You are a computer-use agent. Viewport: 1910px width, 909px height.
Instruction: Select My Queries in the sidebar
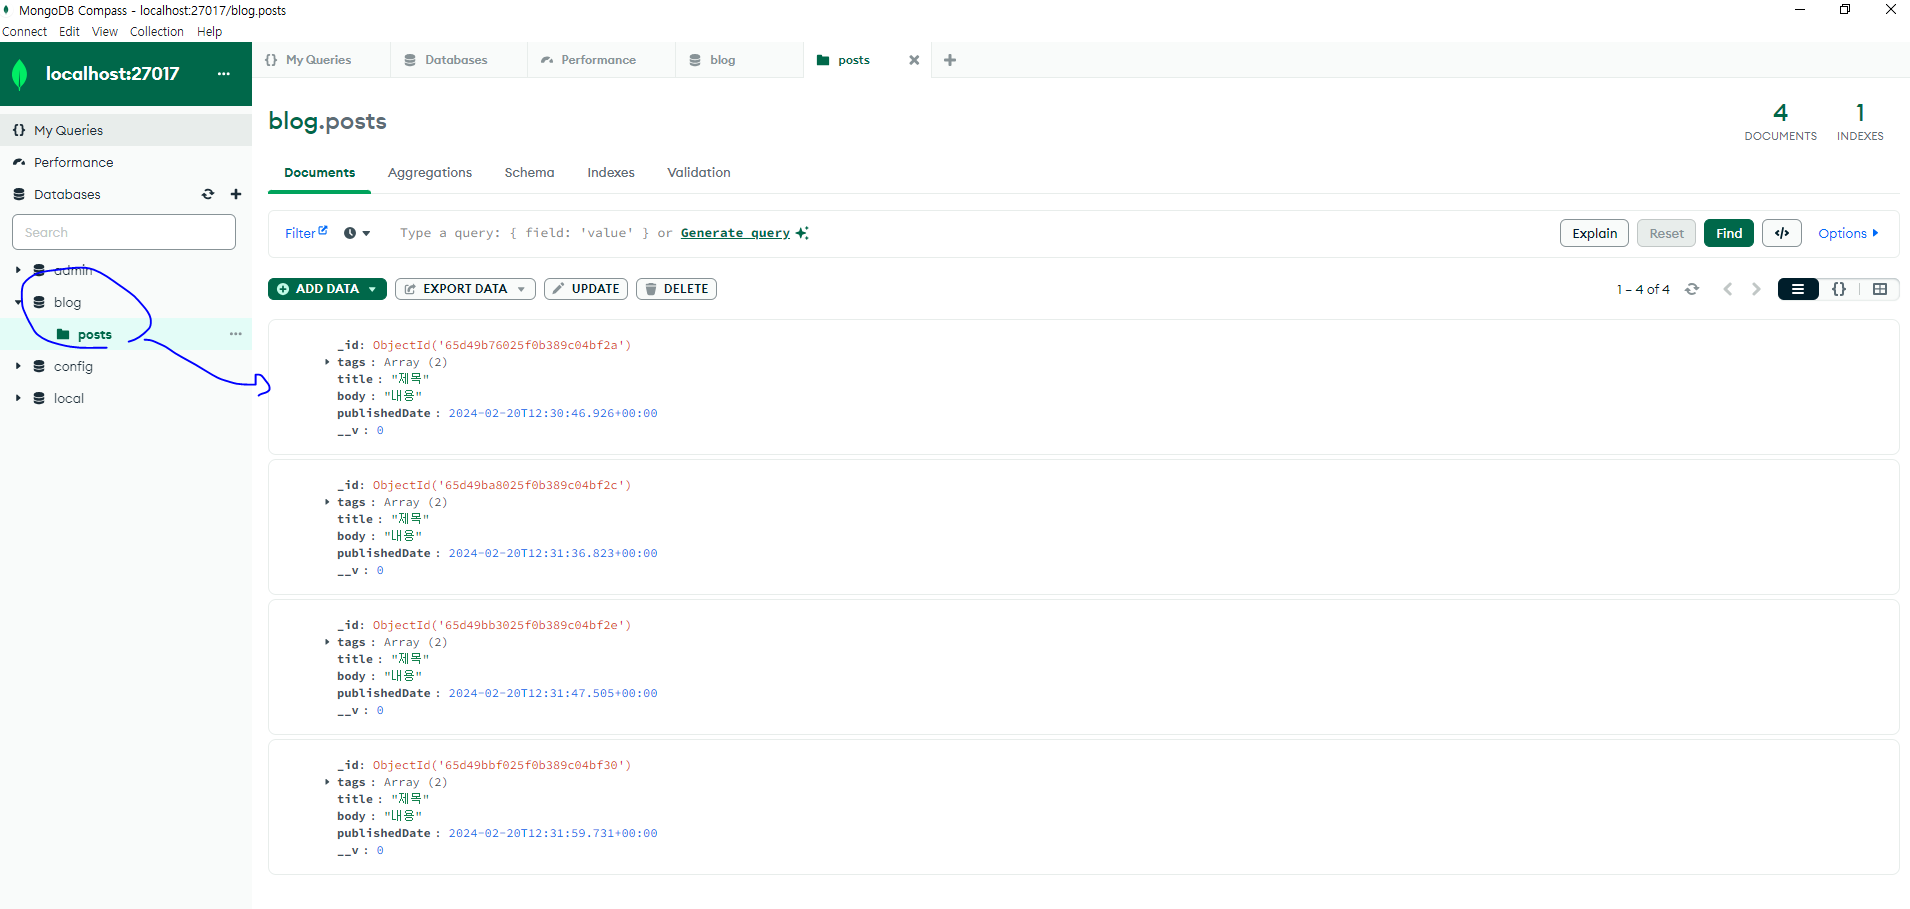pos(126,130)
